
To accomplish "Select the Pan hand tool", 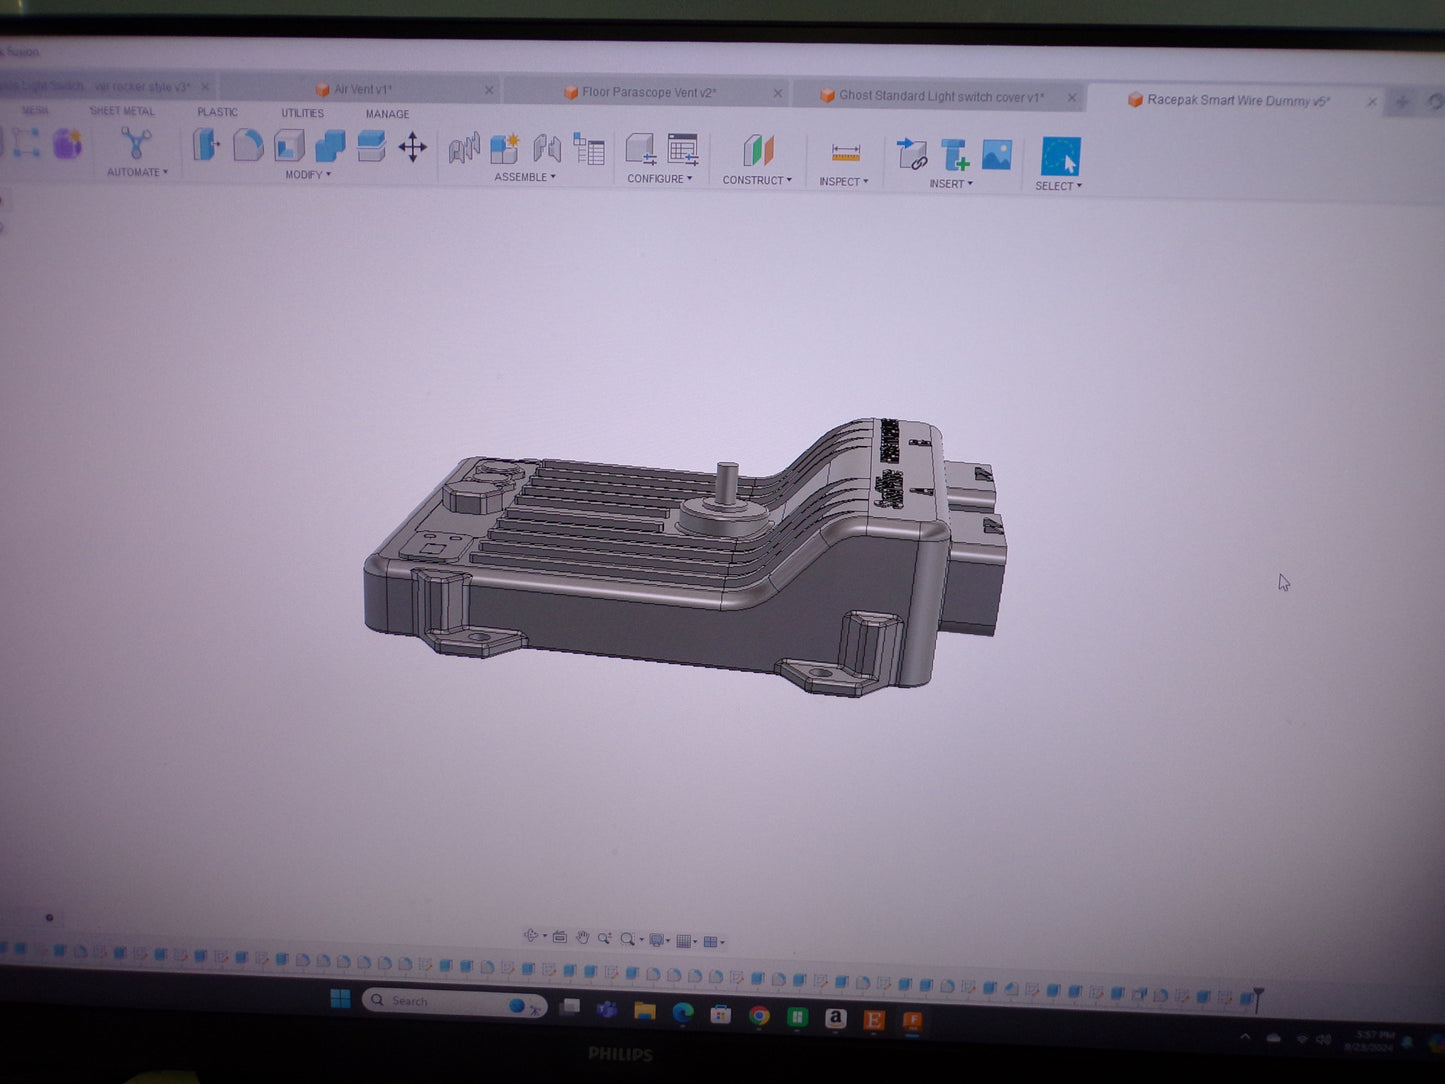I will pyautogui.click(x=582, y=938).
